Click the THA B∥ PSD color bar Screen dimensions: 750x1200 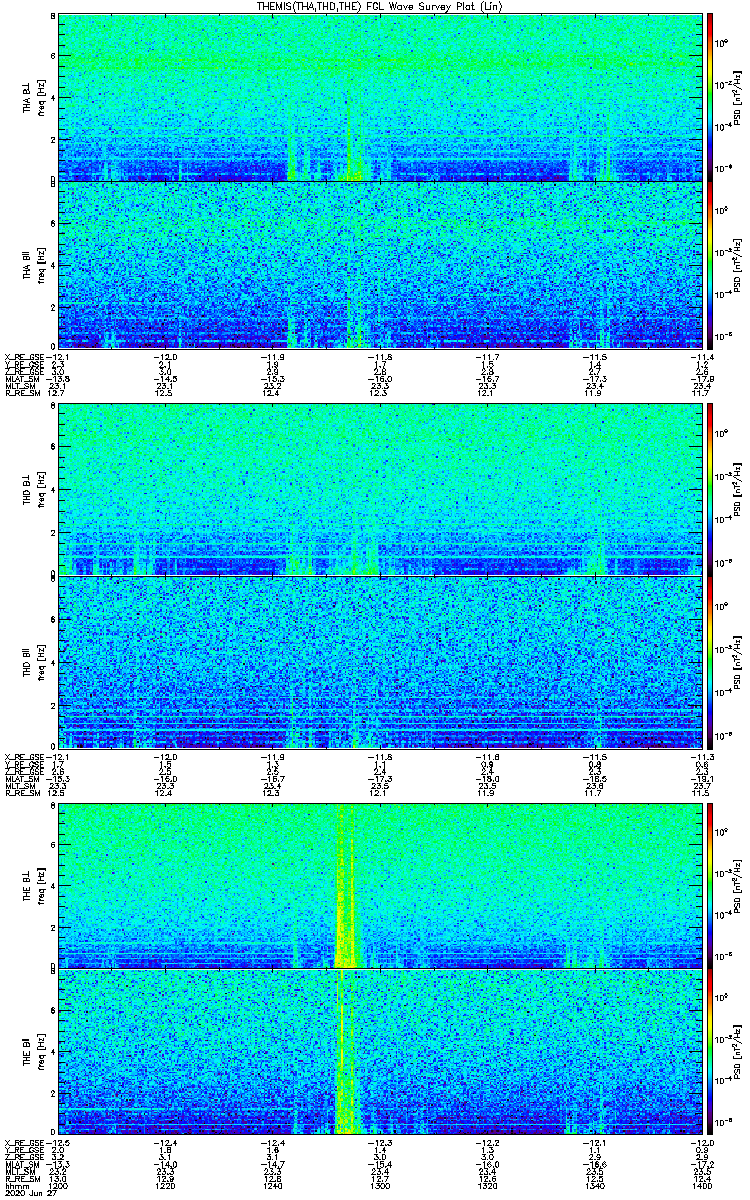(711, 264)
